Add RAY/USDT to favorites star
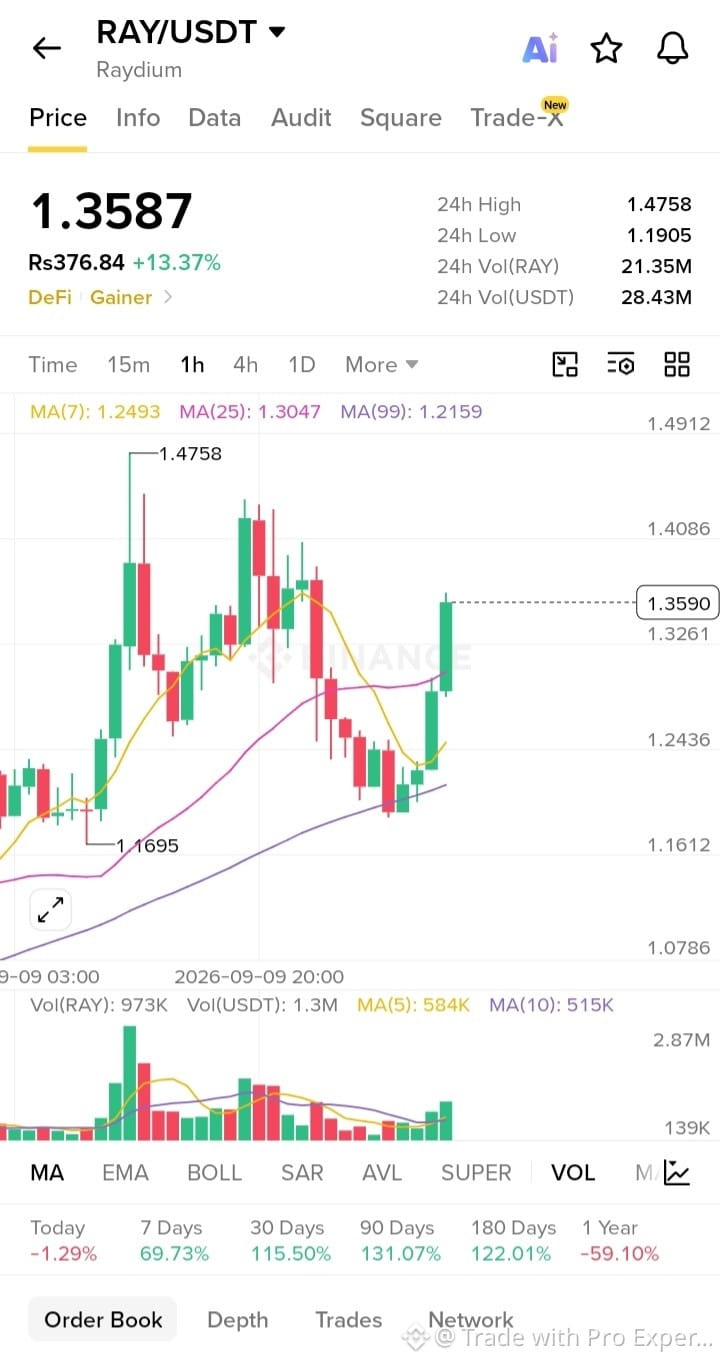This screenshot has width=720, height=1362. 606,48
